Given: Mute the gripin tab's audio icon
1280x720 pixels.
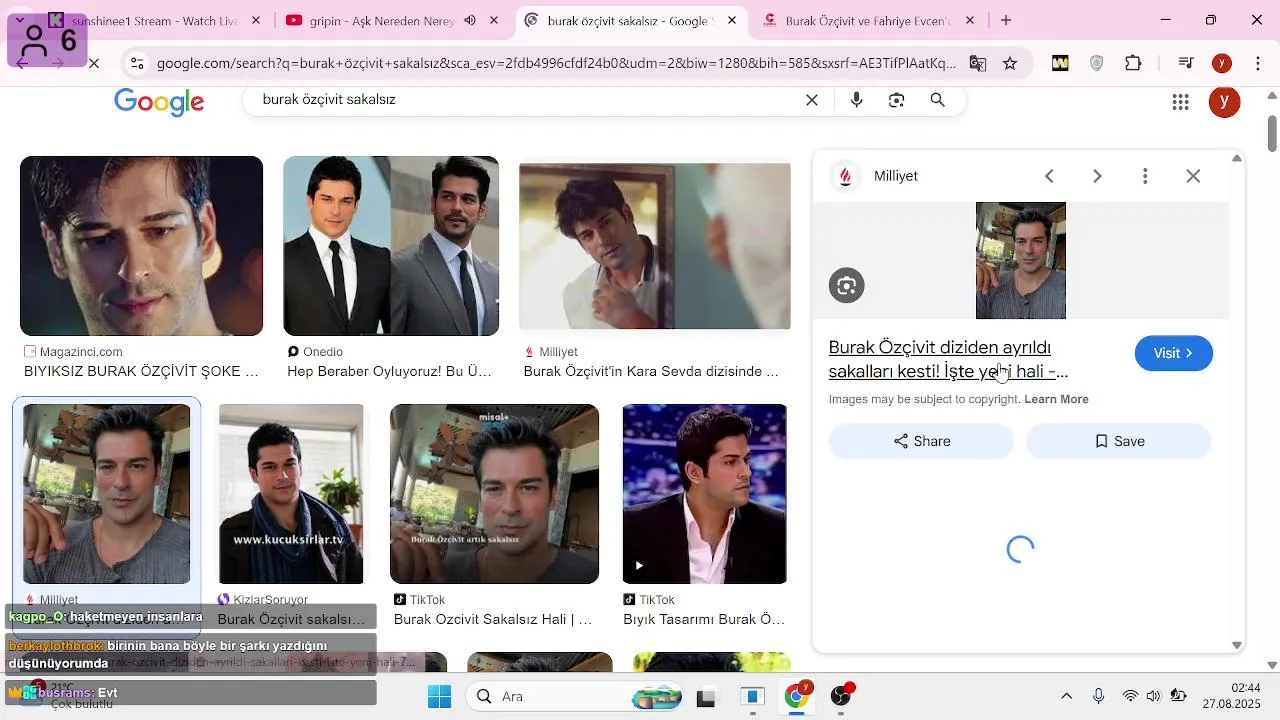Looking at the screenshot, I should point(470,20).
